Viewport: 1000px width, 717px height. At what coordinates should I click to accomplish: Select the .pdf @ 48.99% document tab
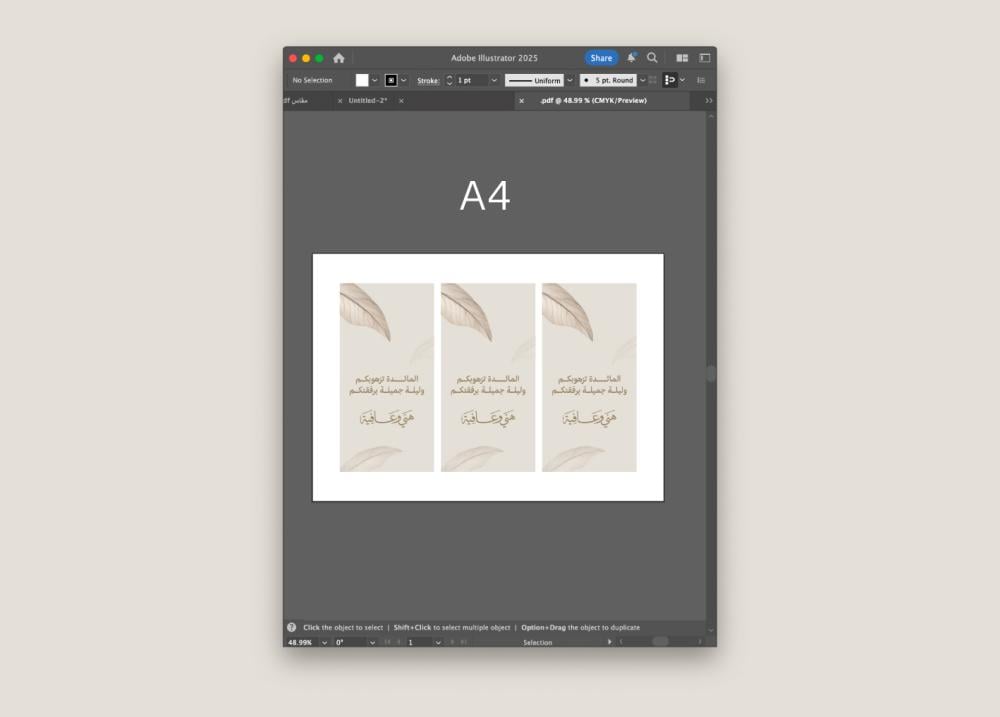[x=593, y=101]
